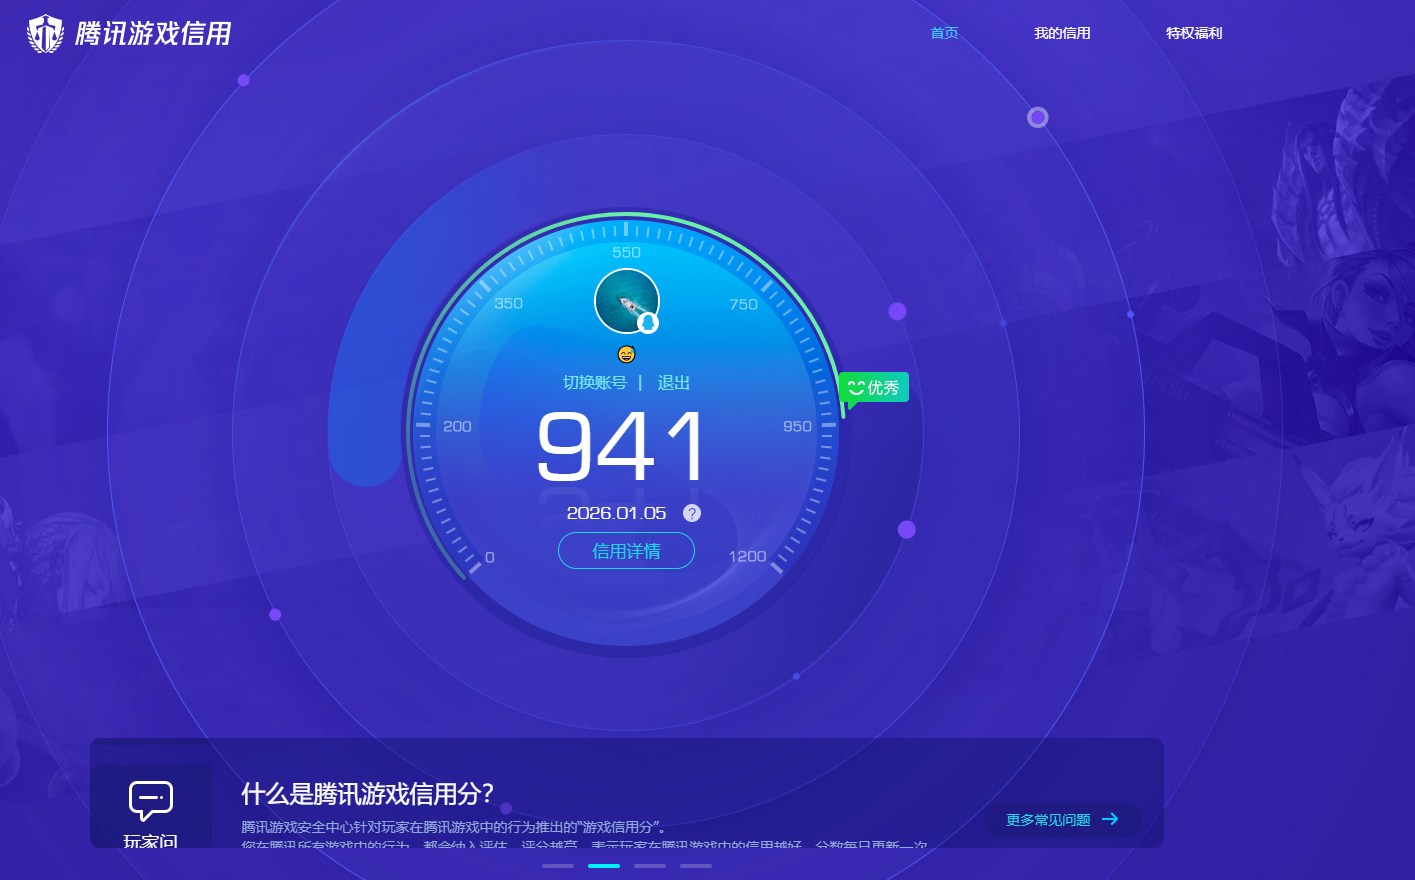Click the user avatar picture
This screenshot has width=1415, height=880.
coord(627,301)
